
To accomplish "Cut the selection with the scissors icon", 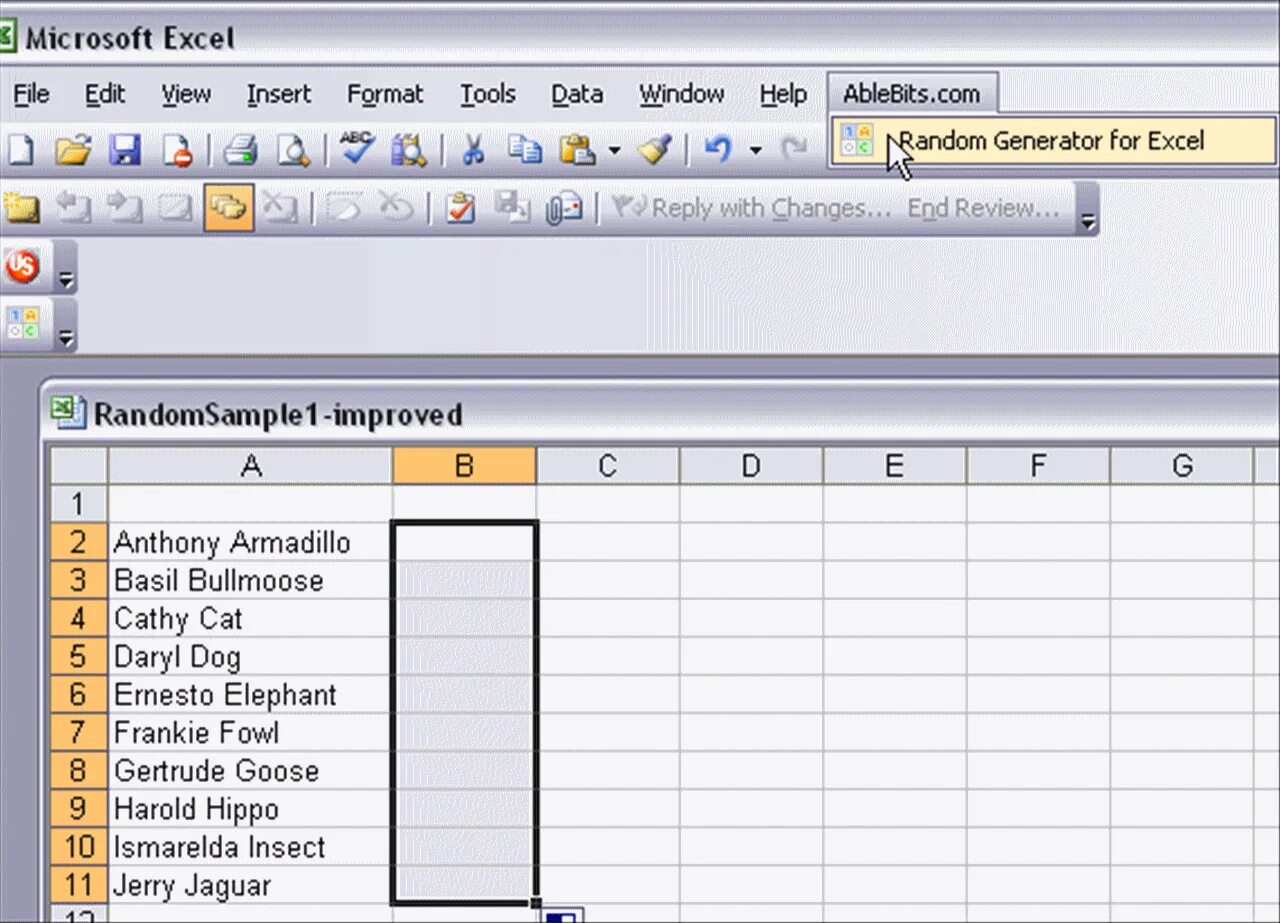I will (473, 150).
